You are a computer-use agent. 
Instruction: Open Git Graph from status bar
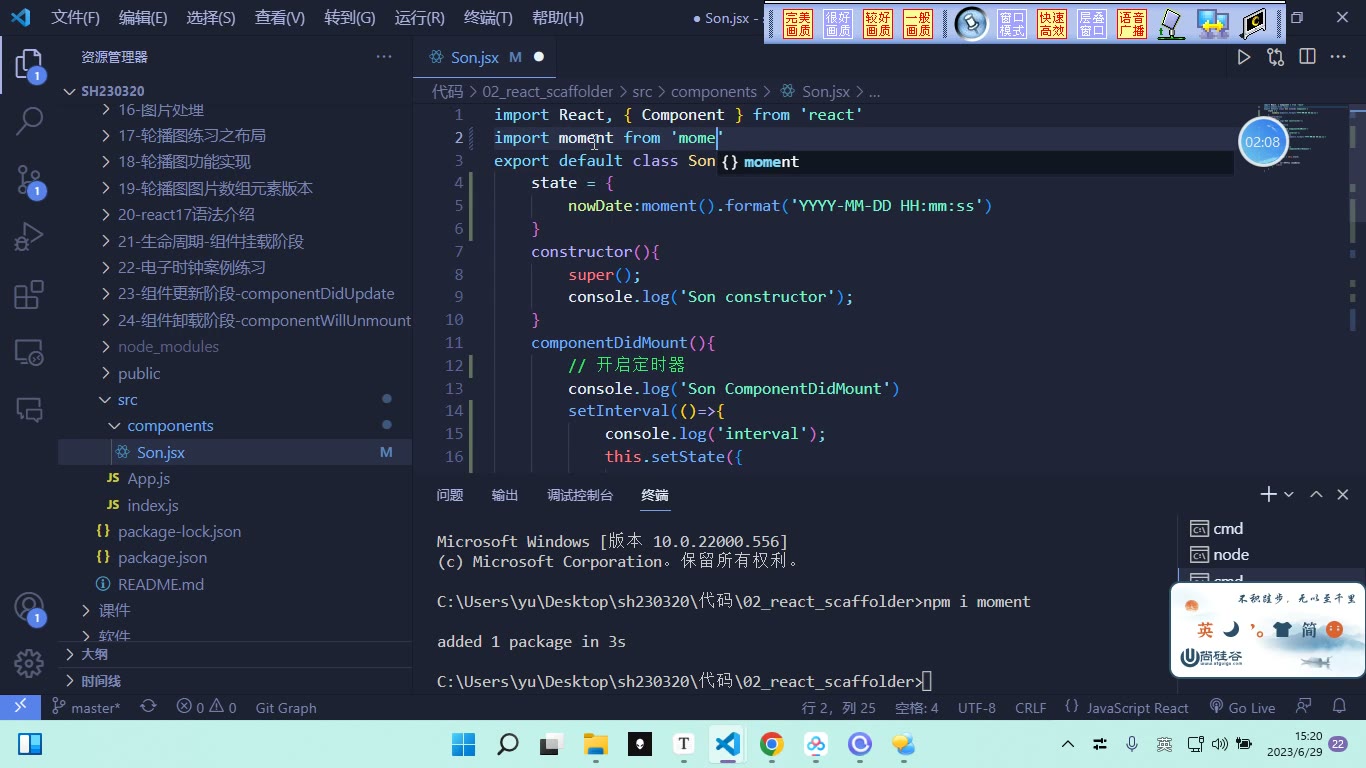coord(286,707)
